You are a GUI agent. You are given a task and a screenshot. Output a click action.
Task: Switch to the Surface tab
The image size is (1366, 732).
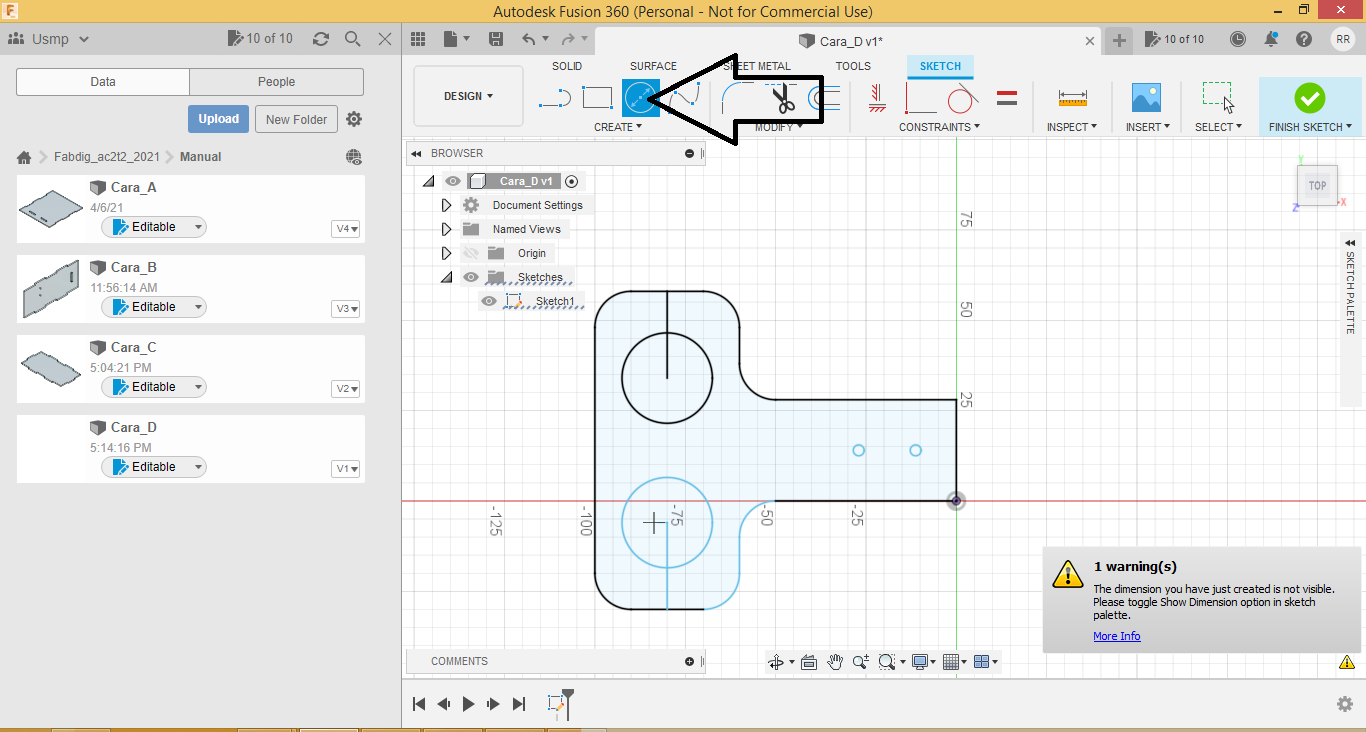(653, 66)
